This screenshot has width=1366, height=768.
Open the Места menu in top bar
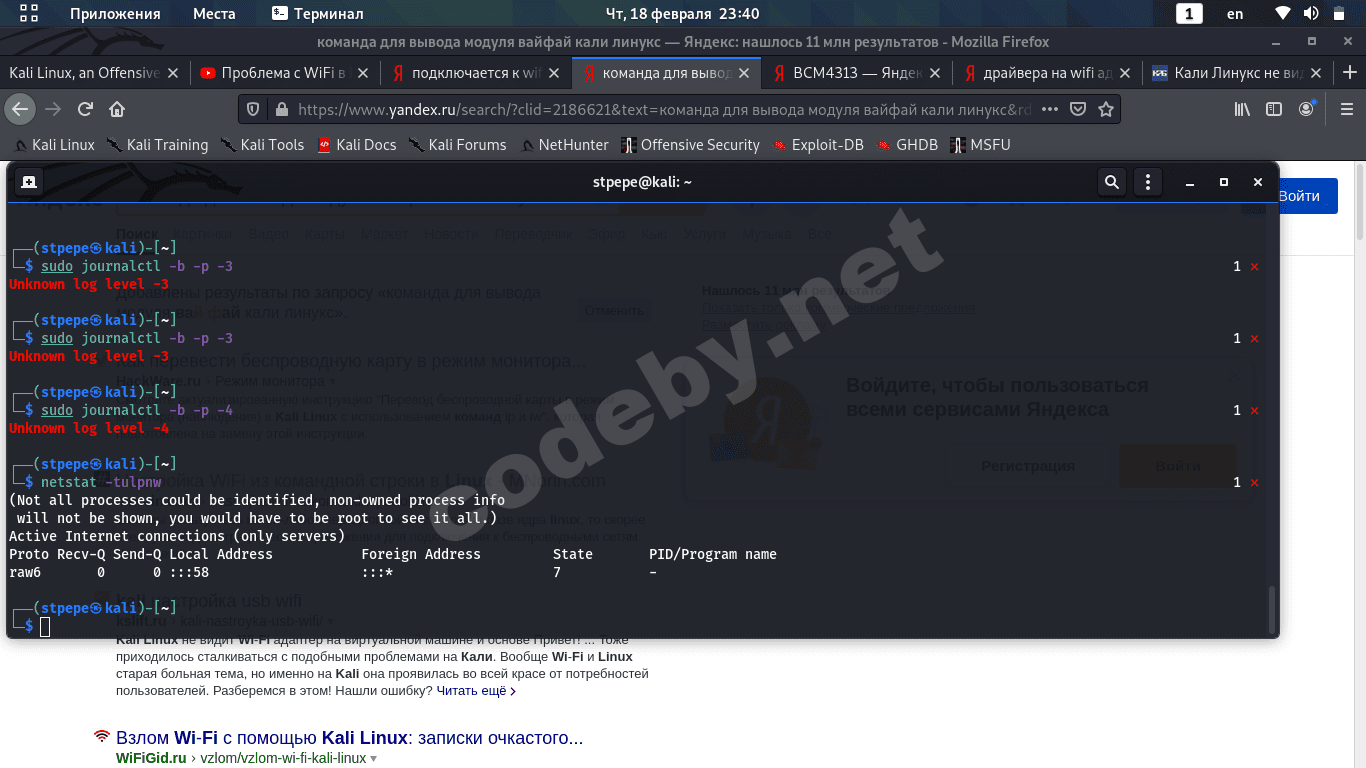[x=214, y=13]
